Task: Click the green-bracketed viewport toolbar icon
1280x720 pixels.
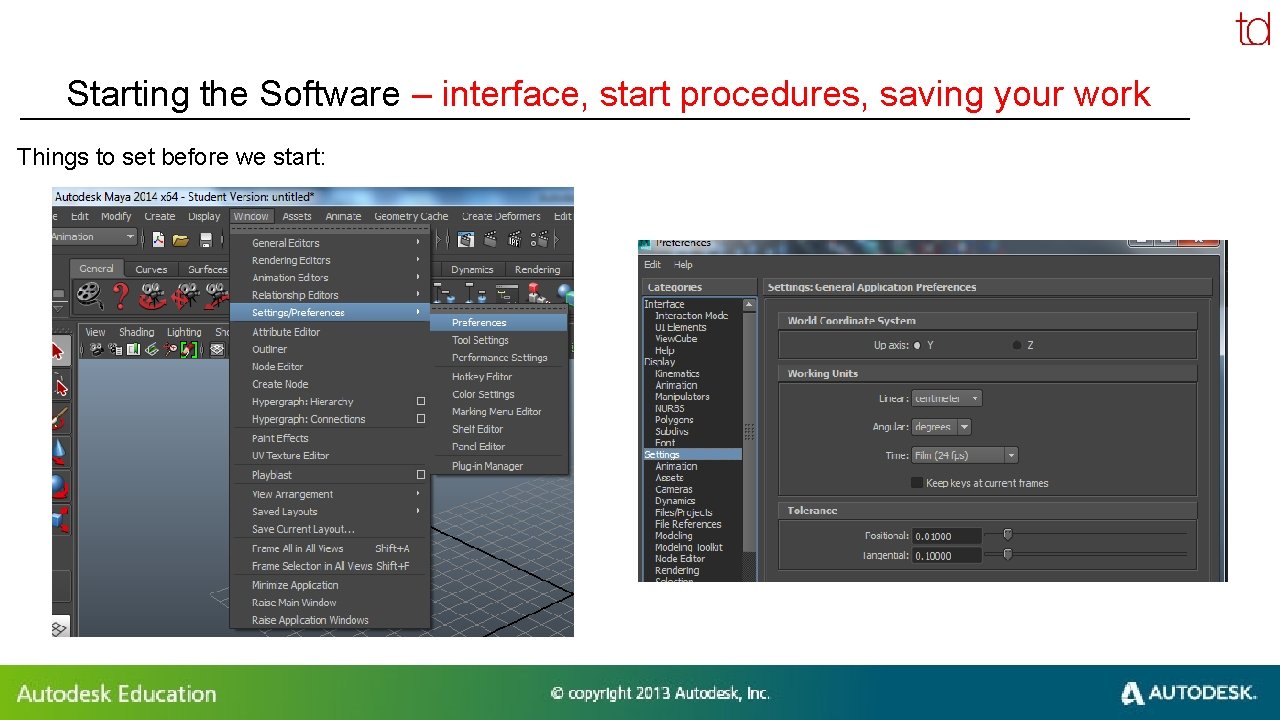Action: (x=187, y=349)
